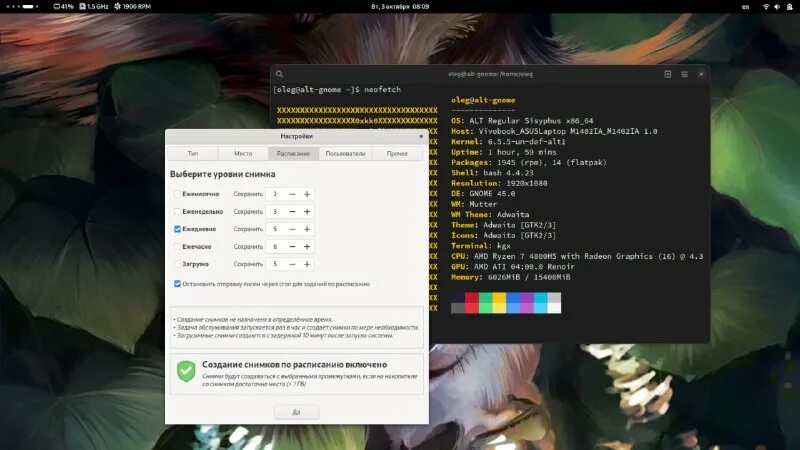Click the 1.5 GHz CPU indicator
800x450 pixels.
[x=94, y=7]
